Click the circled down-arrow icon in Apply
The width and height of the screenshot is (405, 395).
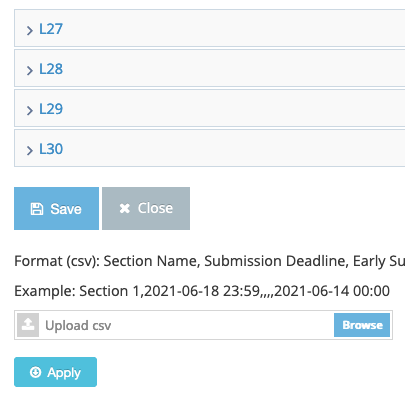pos(35,372)
